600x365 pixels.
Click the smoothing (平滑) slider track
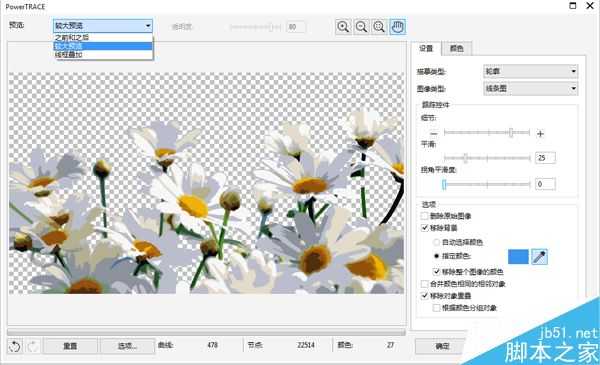(x=487, y=158)
